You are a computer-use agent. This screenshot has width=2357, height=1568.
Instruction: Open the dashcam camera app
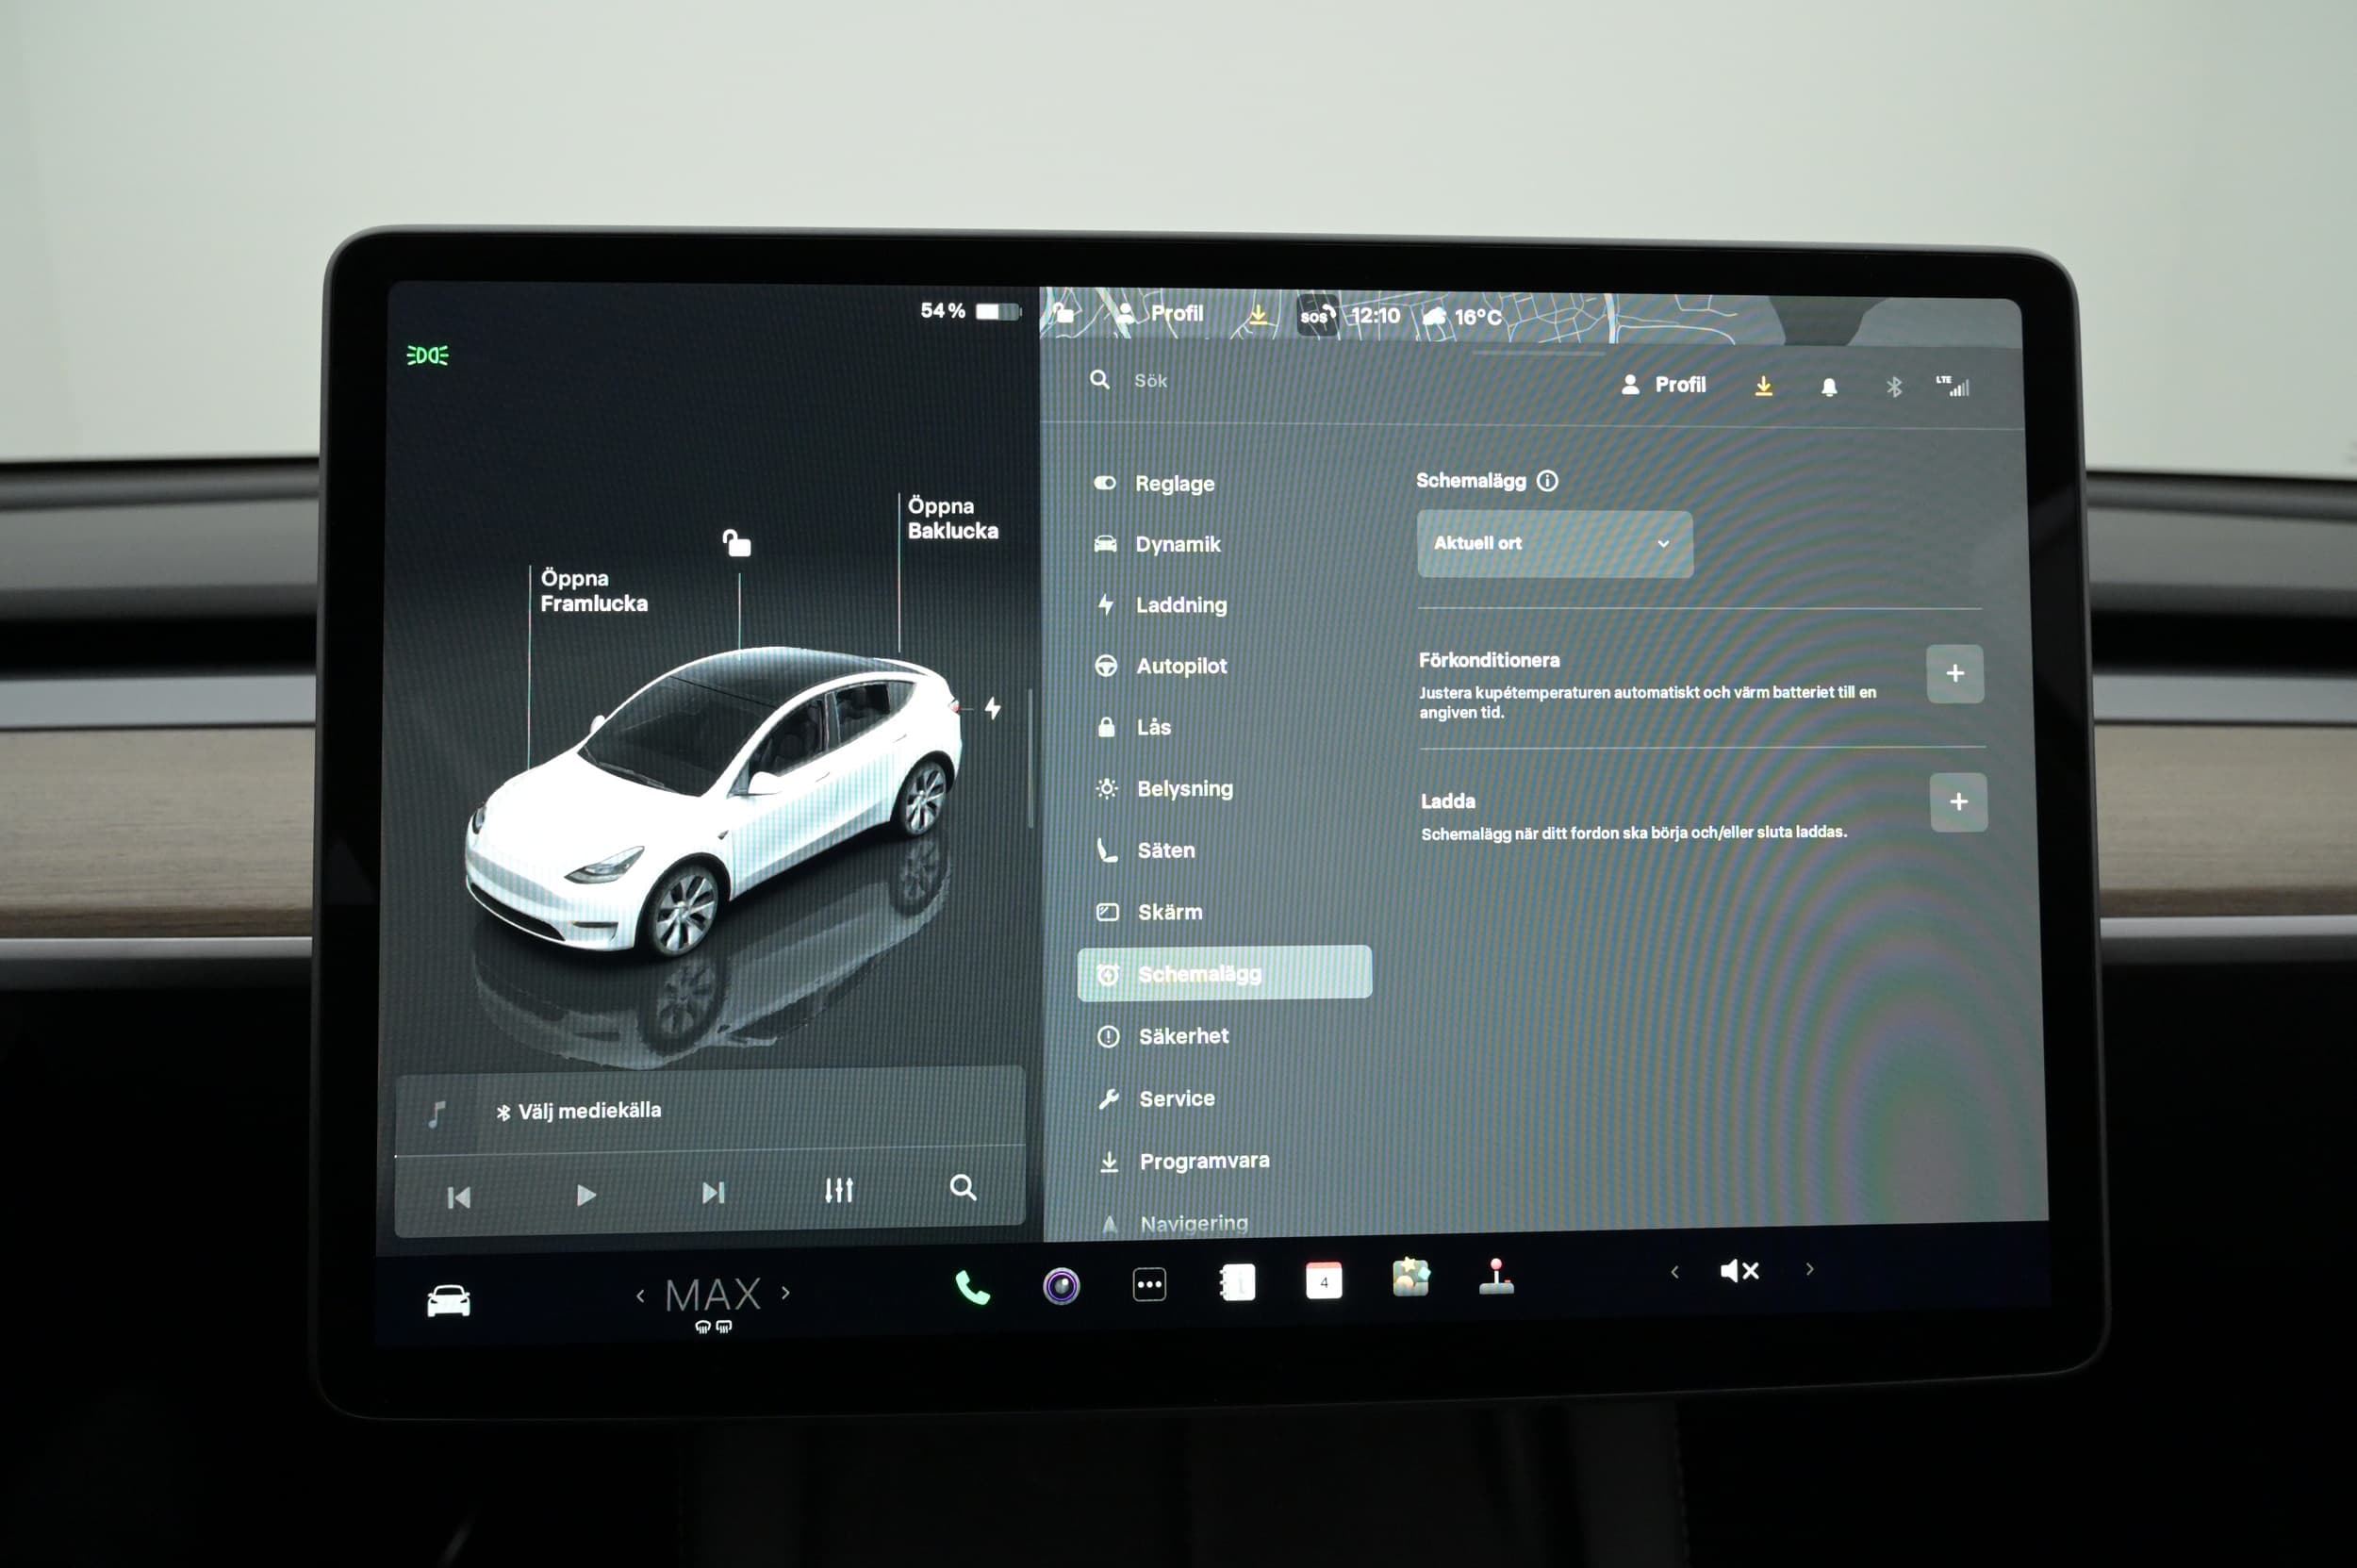(x=1061, y=1285)
